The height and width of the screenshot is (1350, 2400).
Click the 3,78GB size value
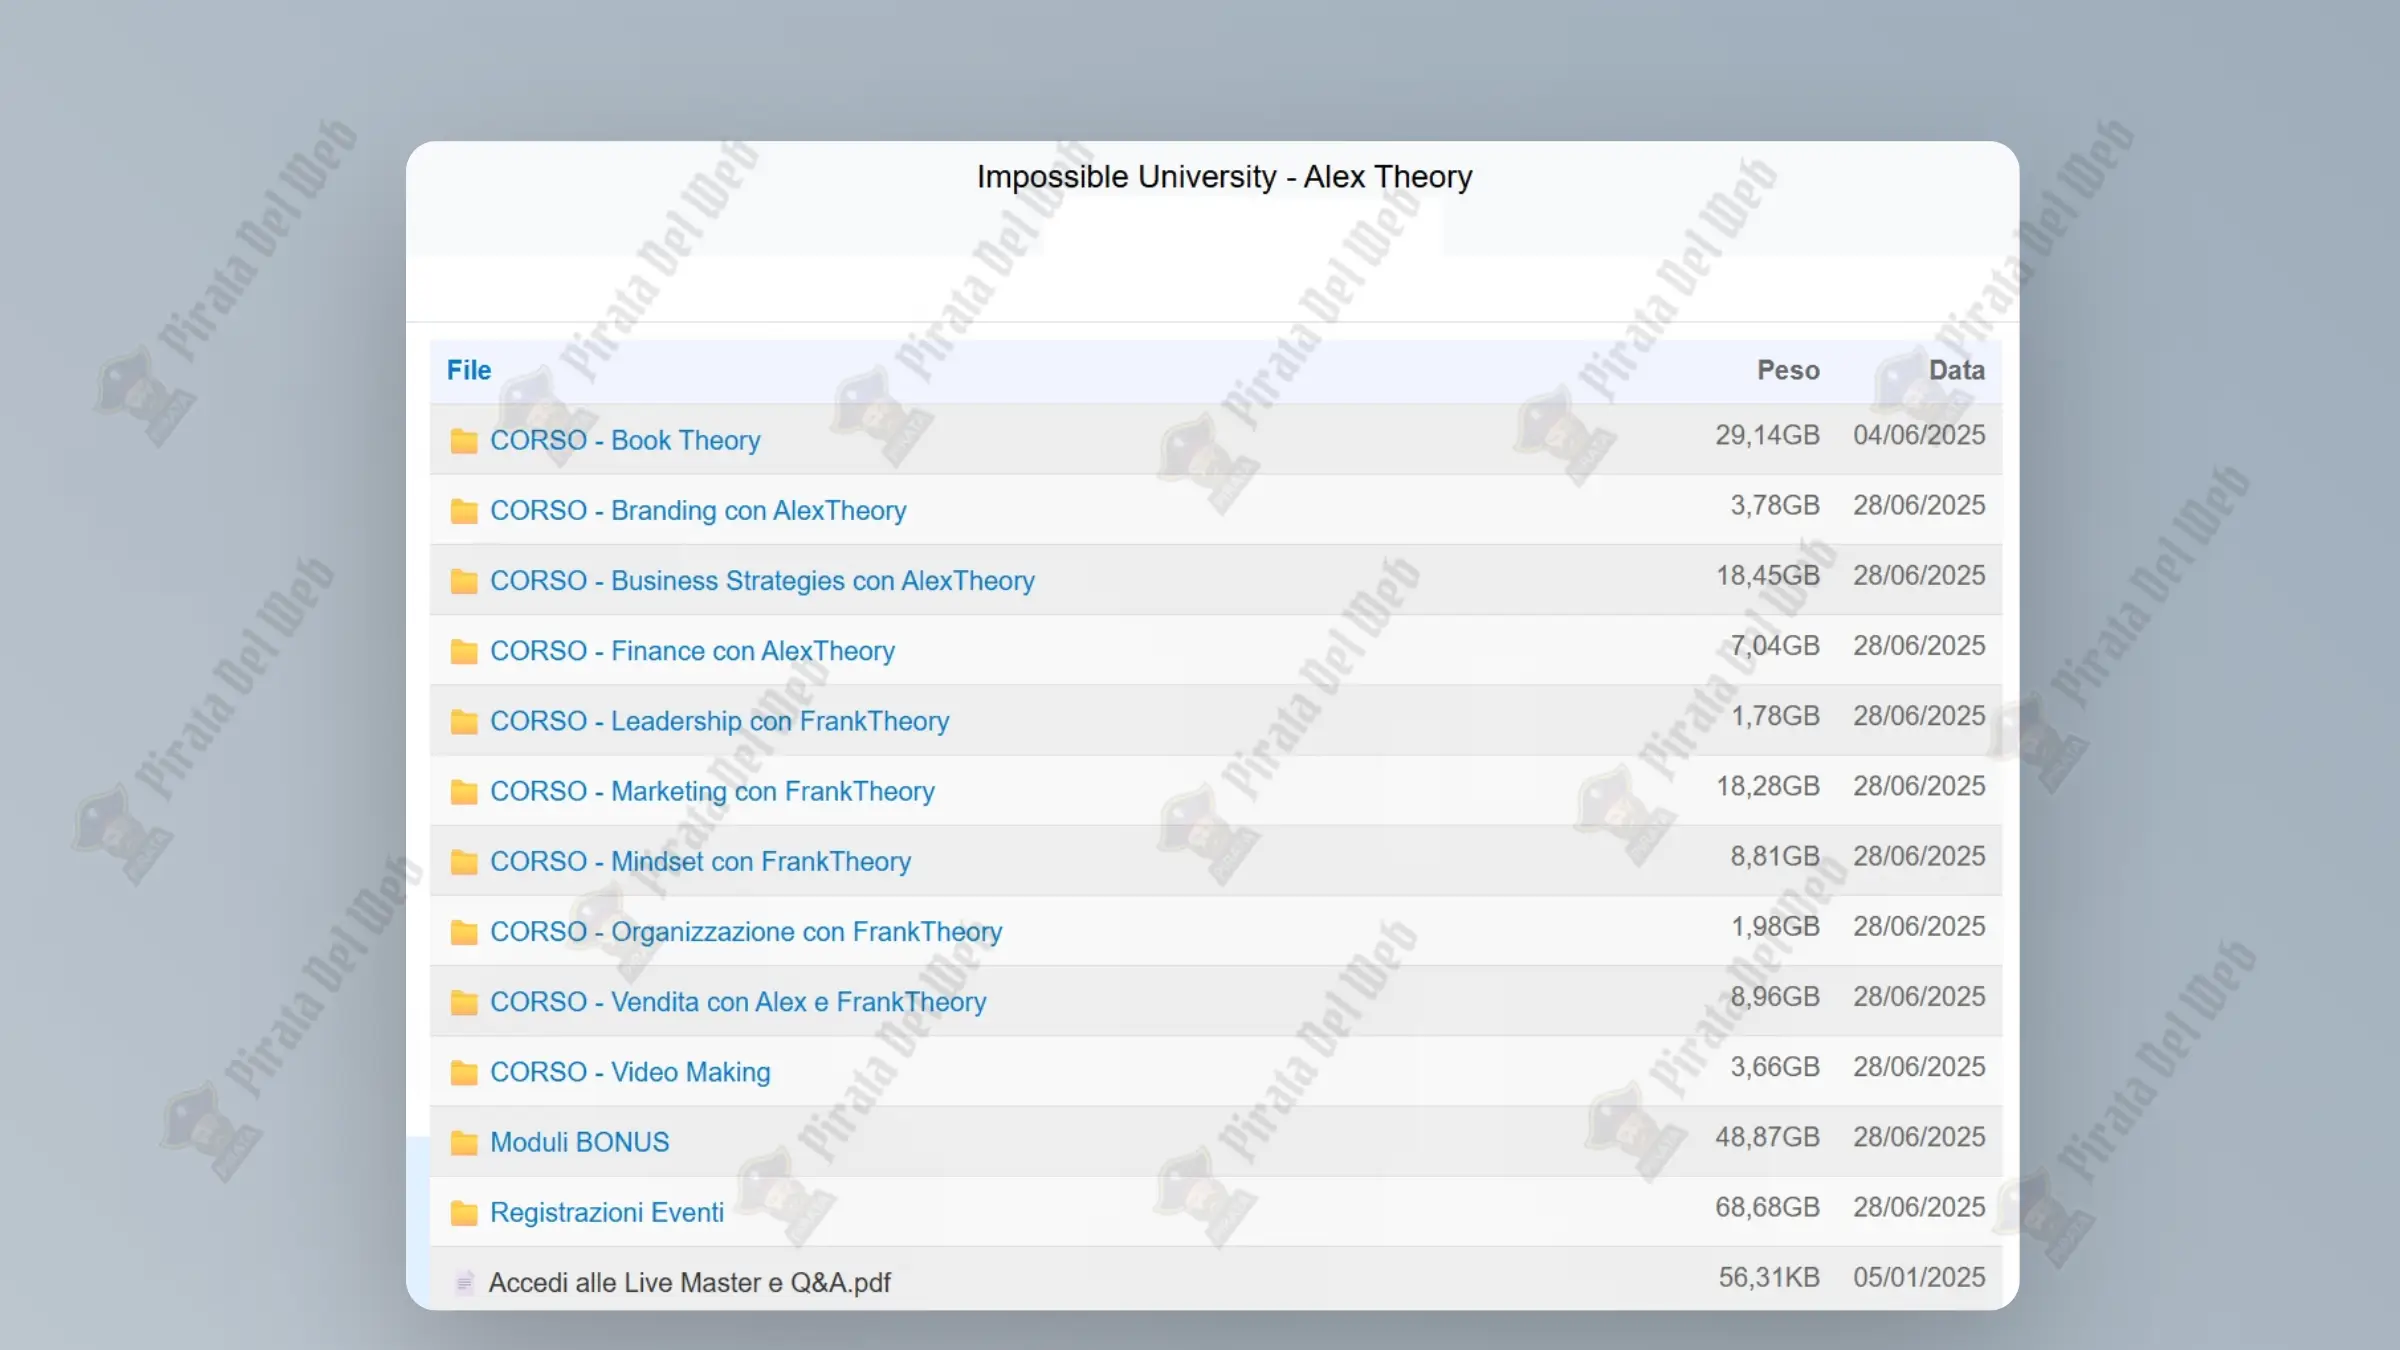pos(1775,505)
